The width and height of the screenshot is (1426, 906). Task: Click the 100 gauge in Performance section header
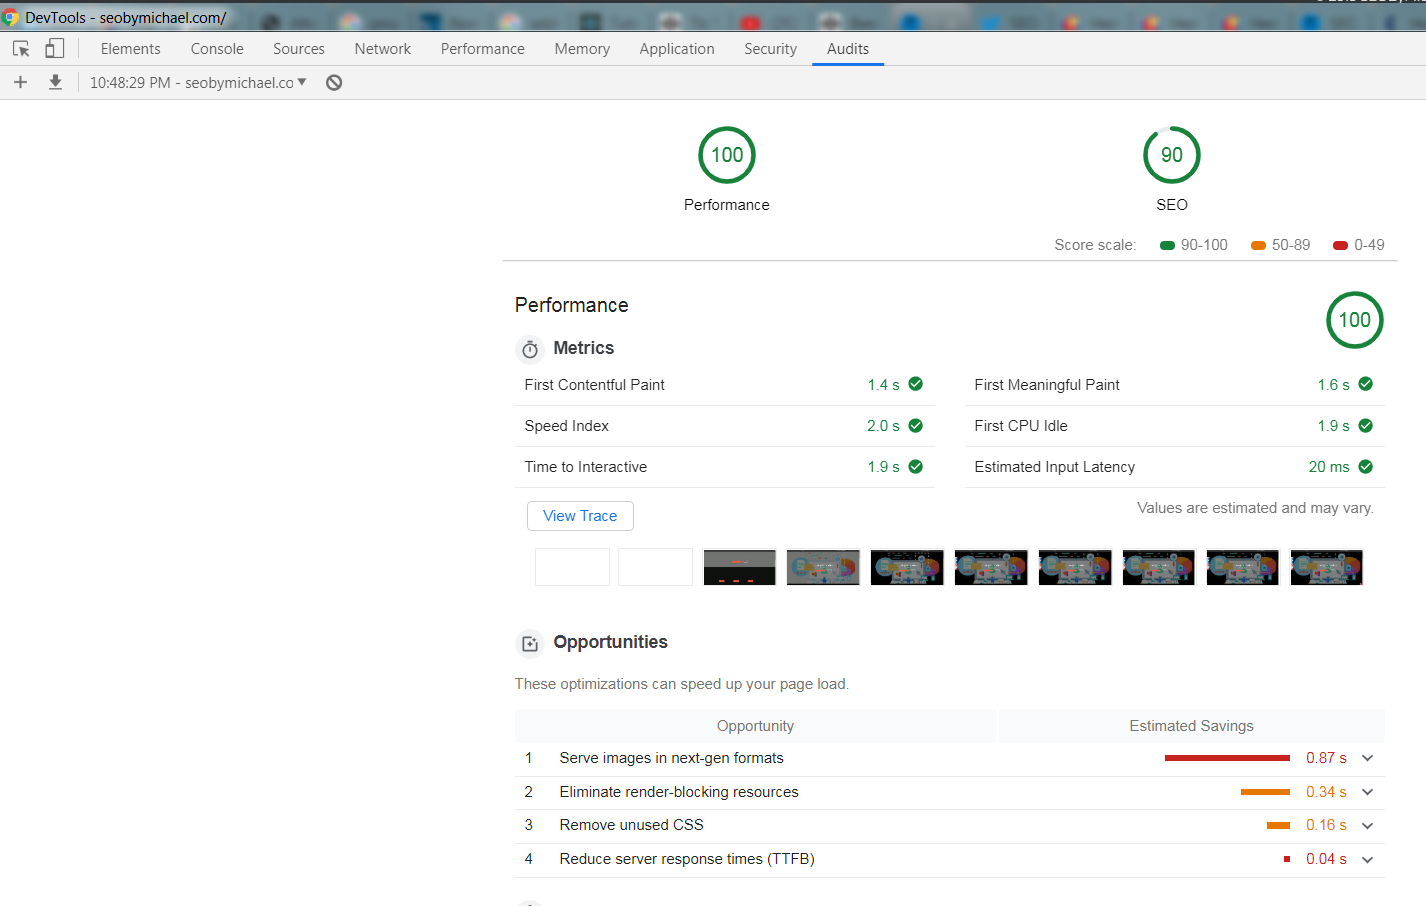coord(1355,320)
